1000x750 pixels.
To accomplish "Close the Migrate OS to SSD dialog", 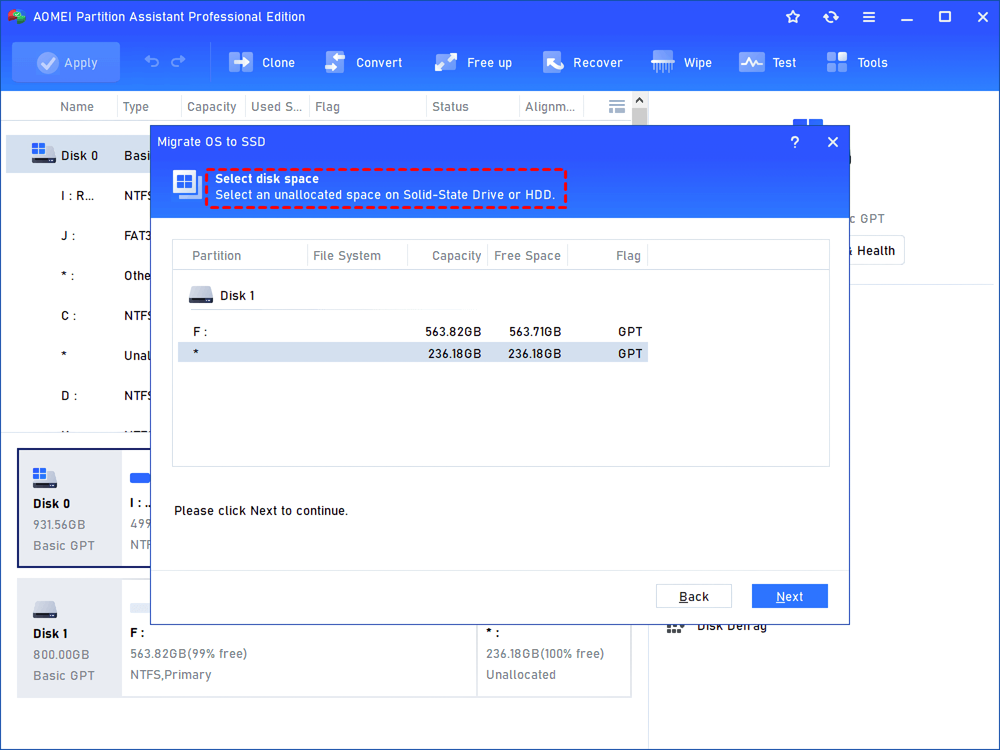I will 833,142.
